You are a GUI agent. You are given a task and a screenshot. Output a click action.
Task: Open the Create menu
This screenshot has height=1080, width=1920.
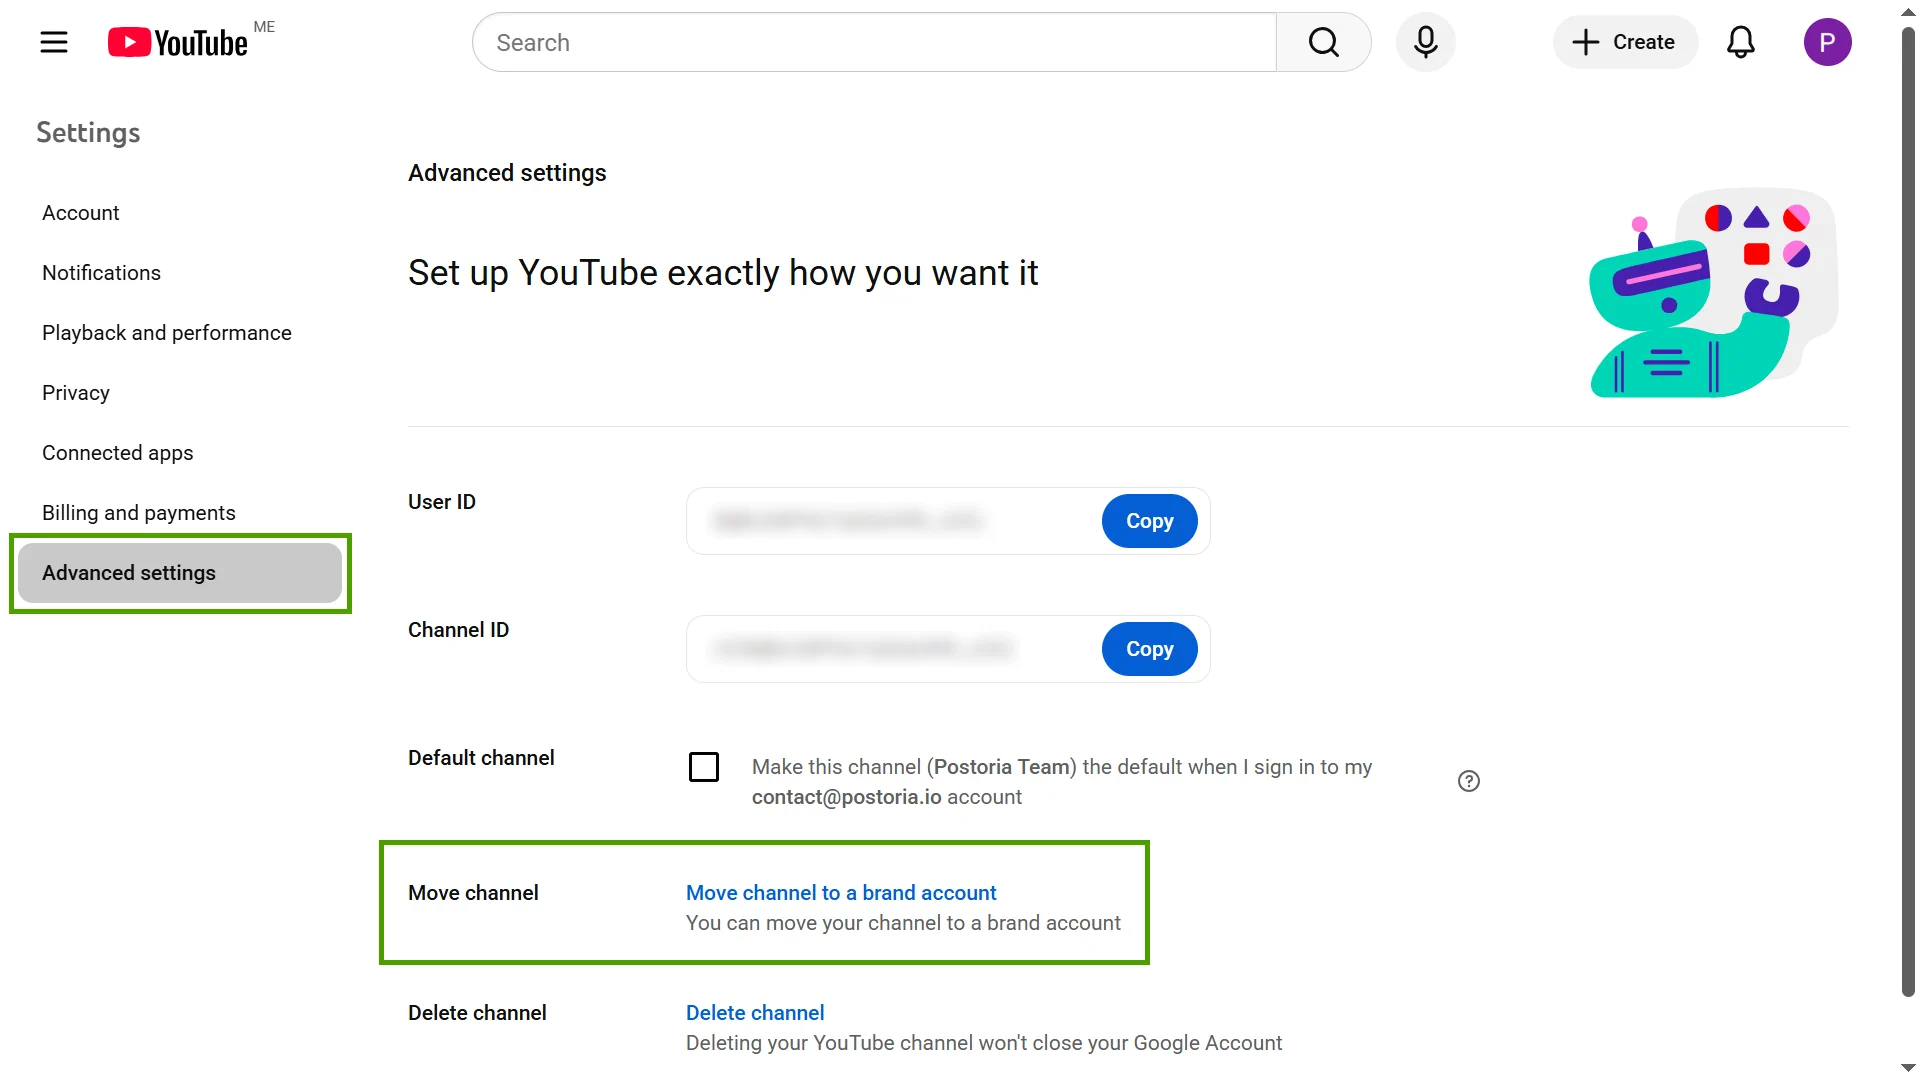pyautogui.click(x=1624, y=42)
